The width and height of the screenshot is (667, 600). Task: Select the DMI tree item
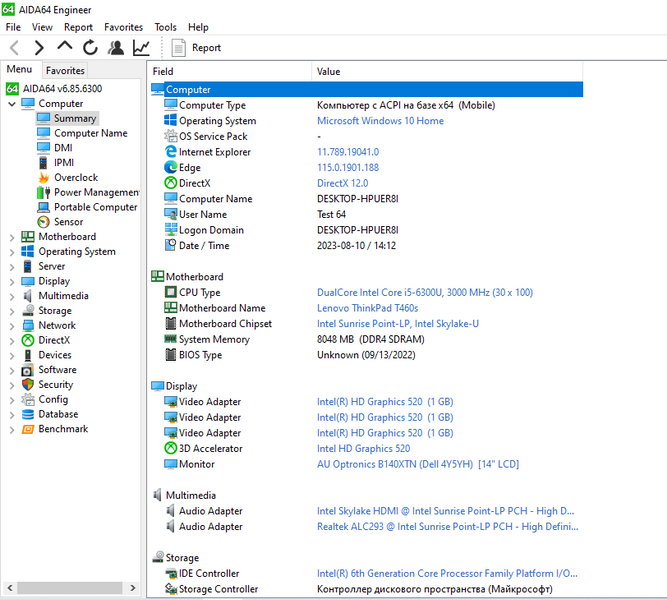63,148
